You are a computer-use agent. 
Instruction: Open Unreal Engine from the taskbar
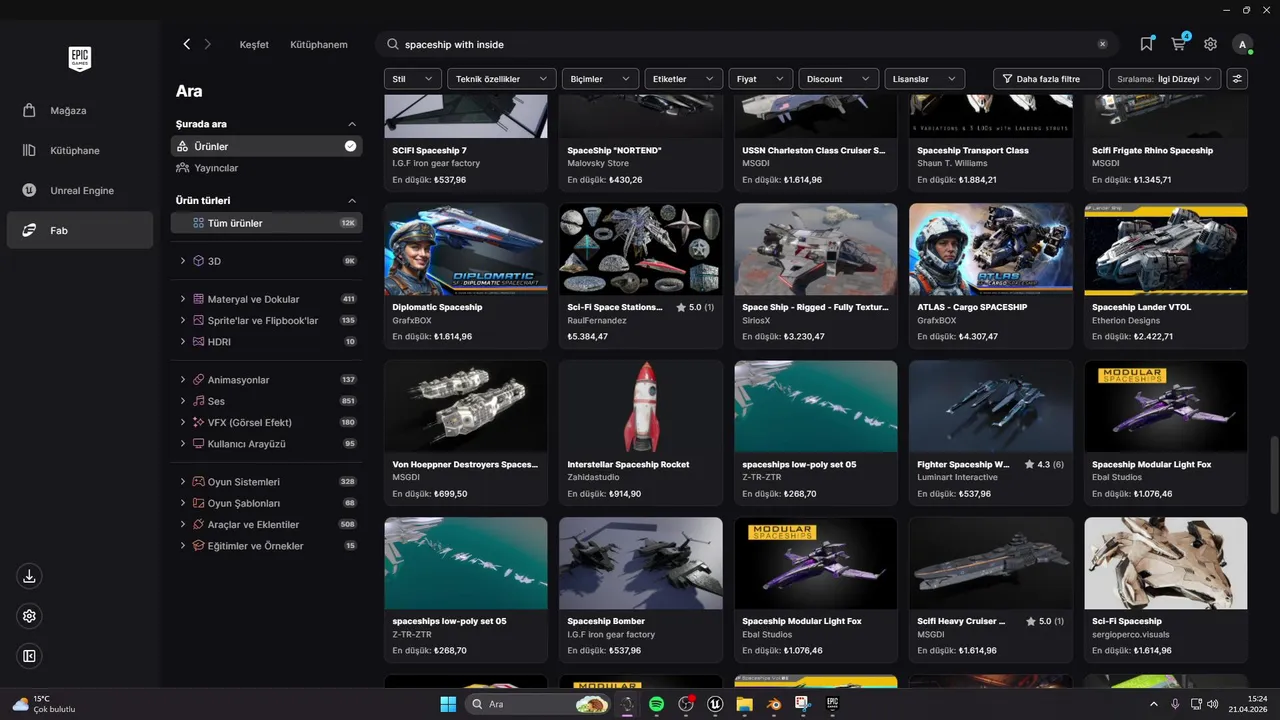[x=715, y=704]
